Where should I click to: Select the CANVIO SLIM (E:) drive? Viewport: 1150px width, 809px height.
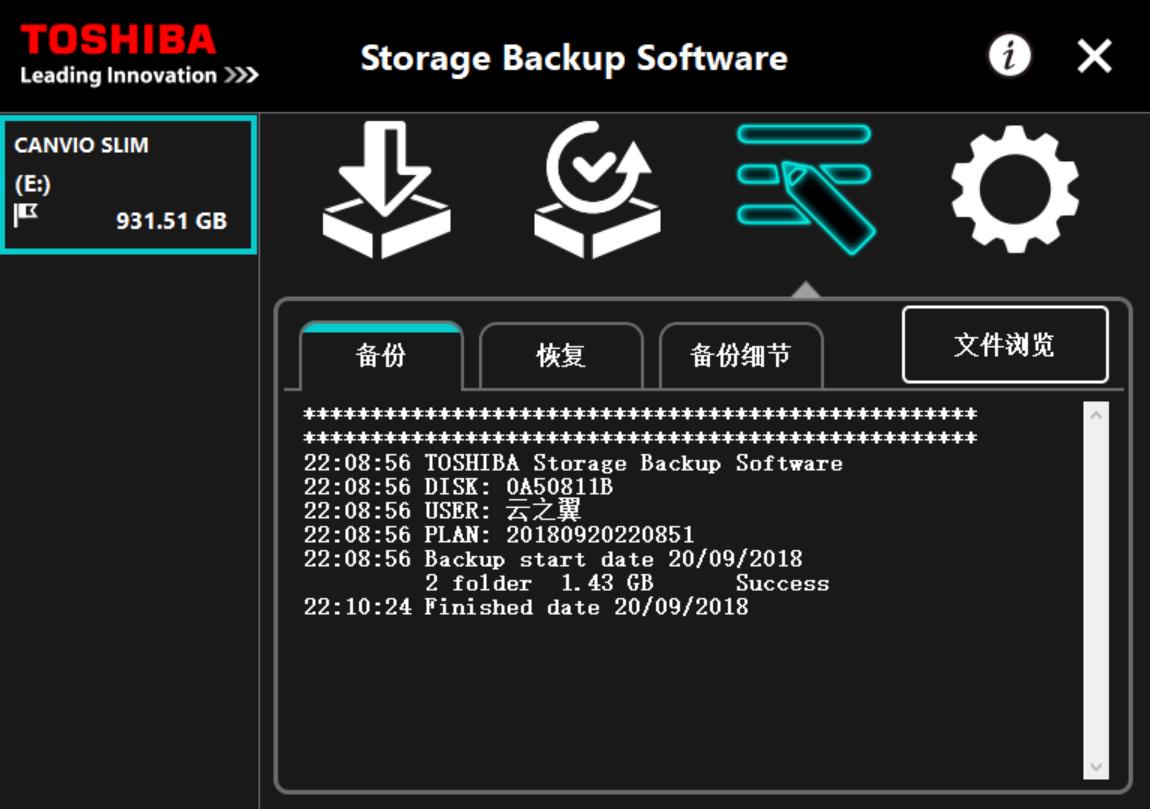coord(129,184)
